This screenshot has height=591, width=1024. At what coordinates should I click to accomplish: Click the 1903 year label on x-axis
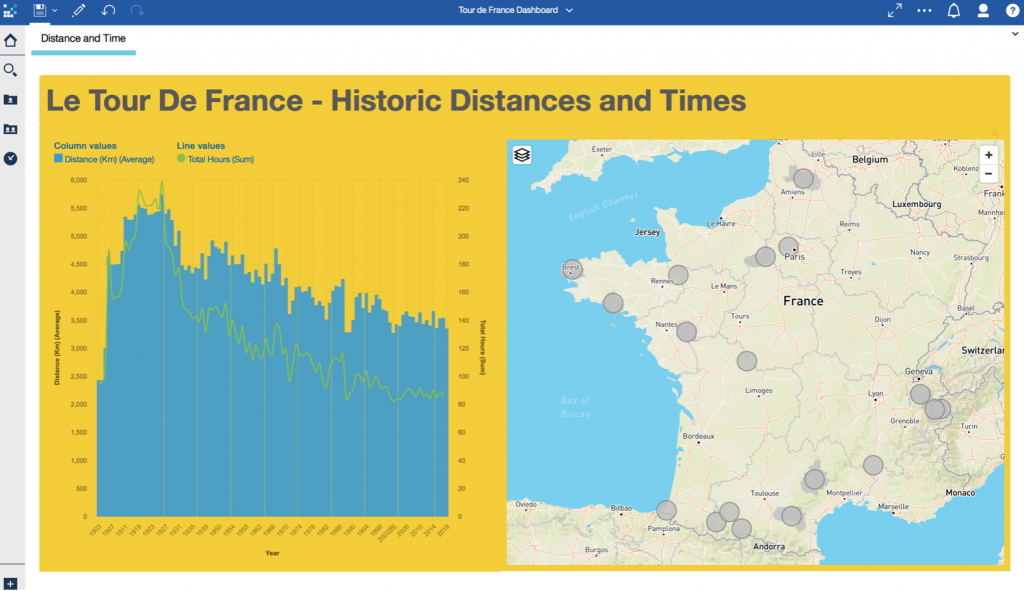[x=95, y=530]
